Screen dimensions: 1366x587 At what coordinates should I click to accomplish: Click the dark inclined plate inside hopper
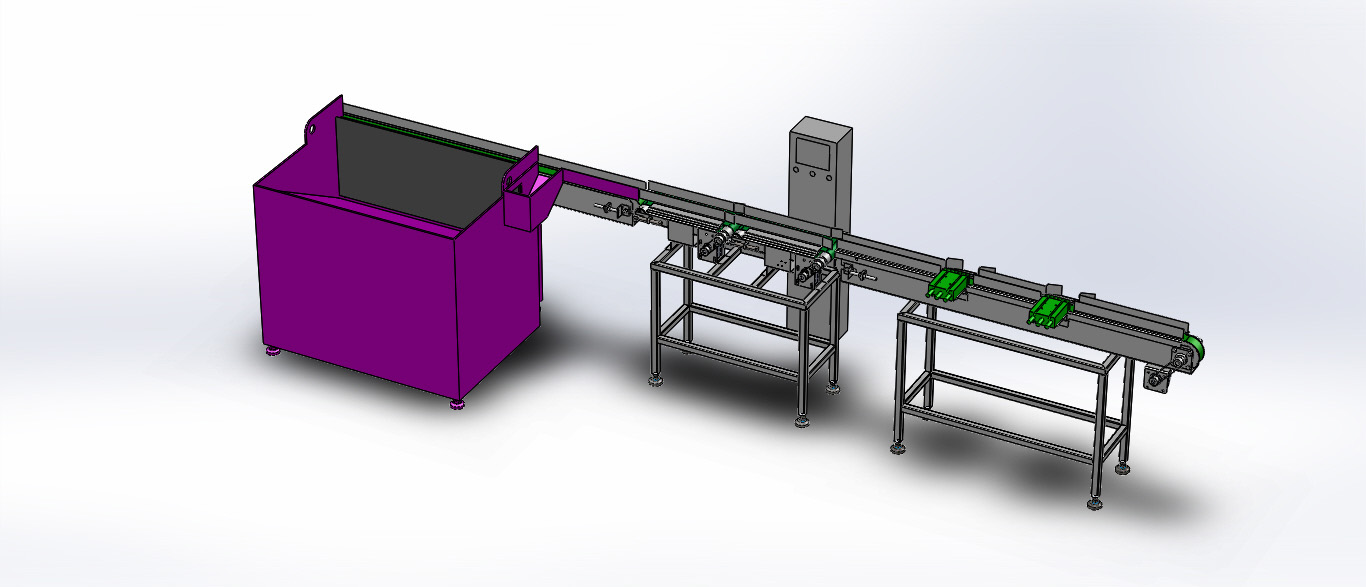pos(410,170)
